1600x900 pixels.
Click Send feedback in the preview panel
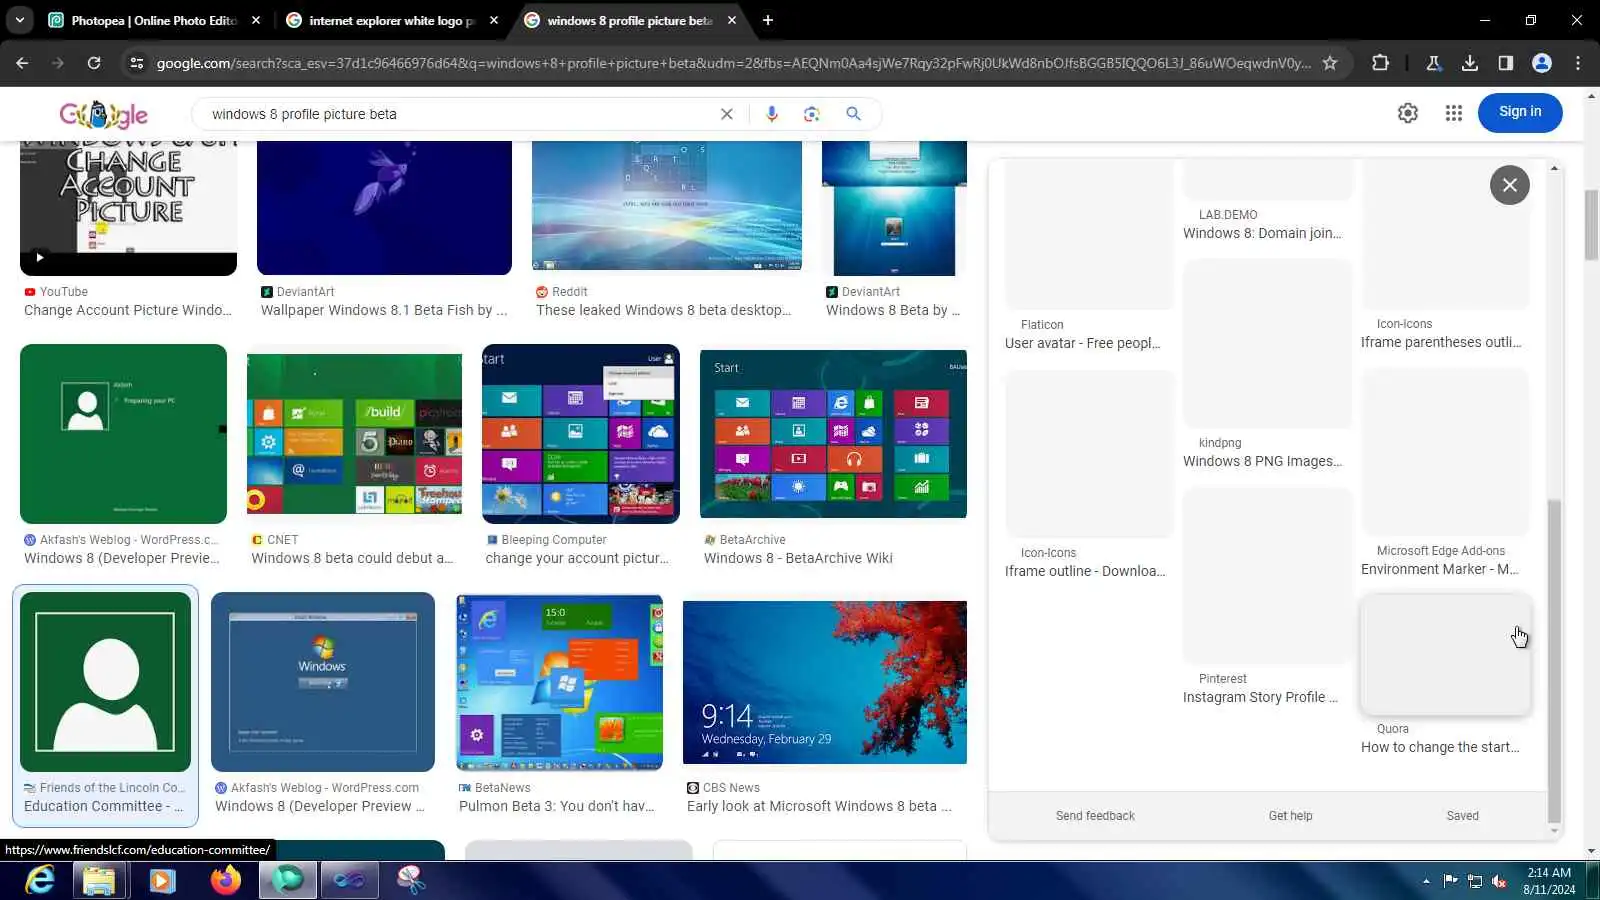[x=1095, y=816]
